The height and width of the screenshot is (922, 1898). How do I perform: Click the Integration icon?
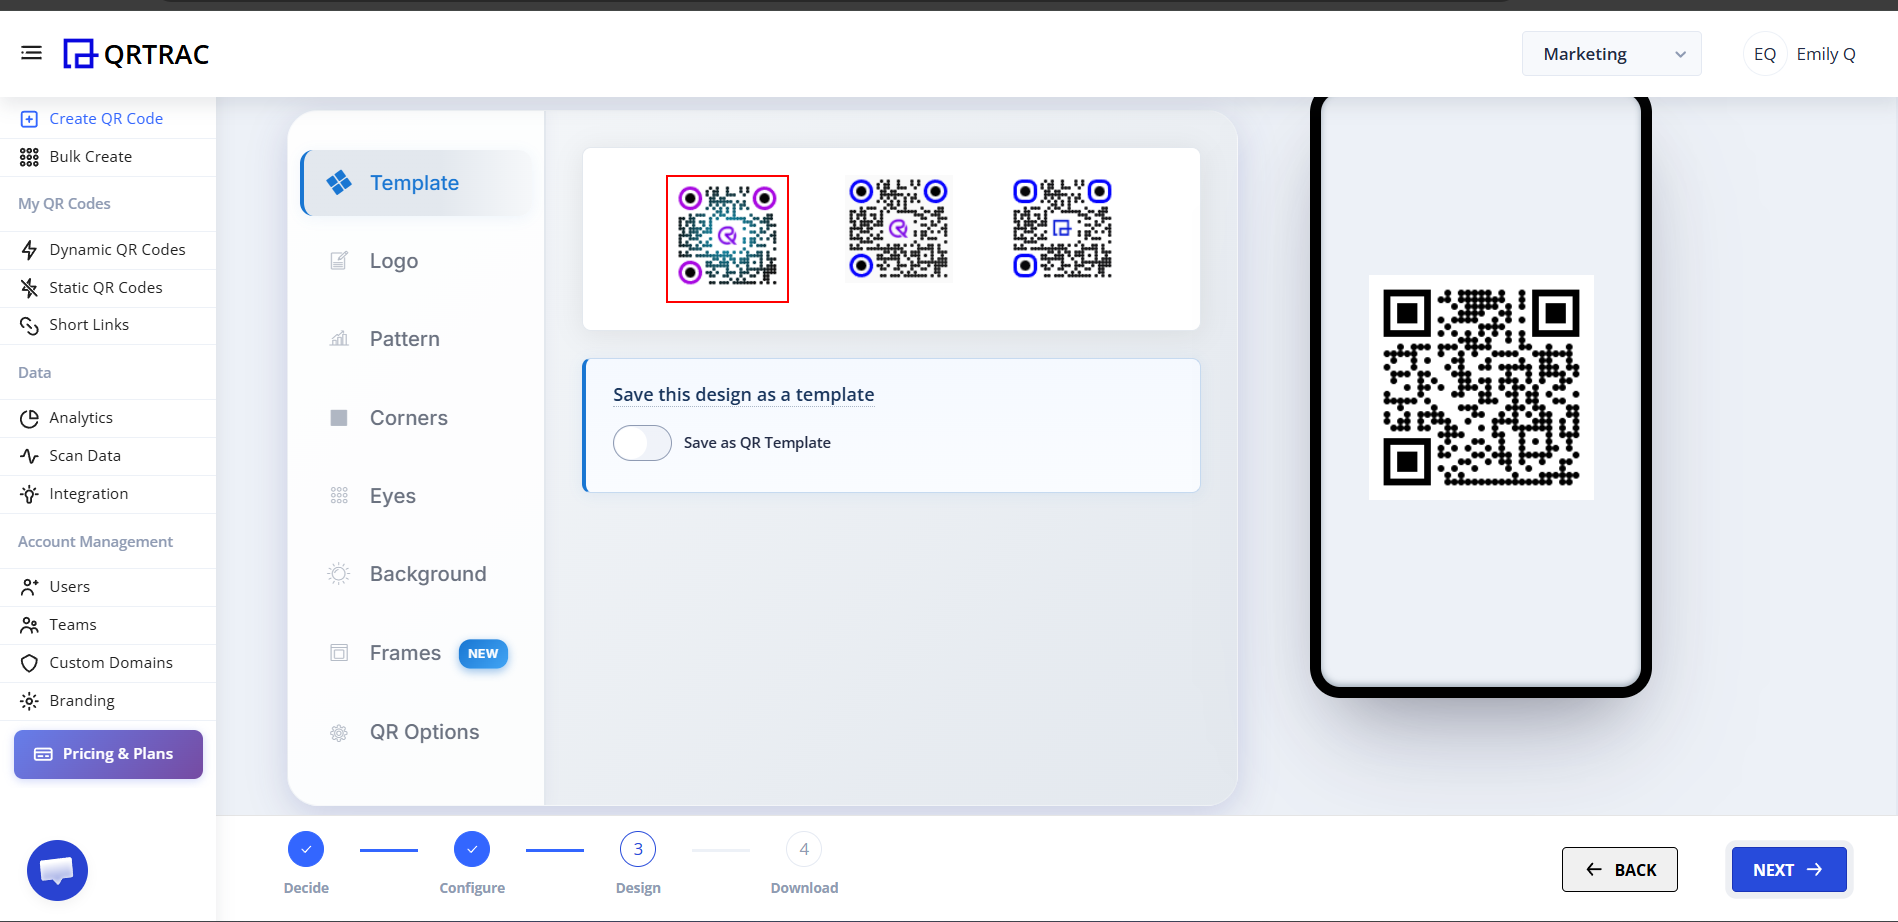pyautogui.click(x=29, y=494)
